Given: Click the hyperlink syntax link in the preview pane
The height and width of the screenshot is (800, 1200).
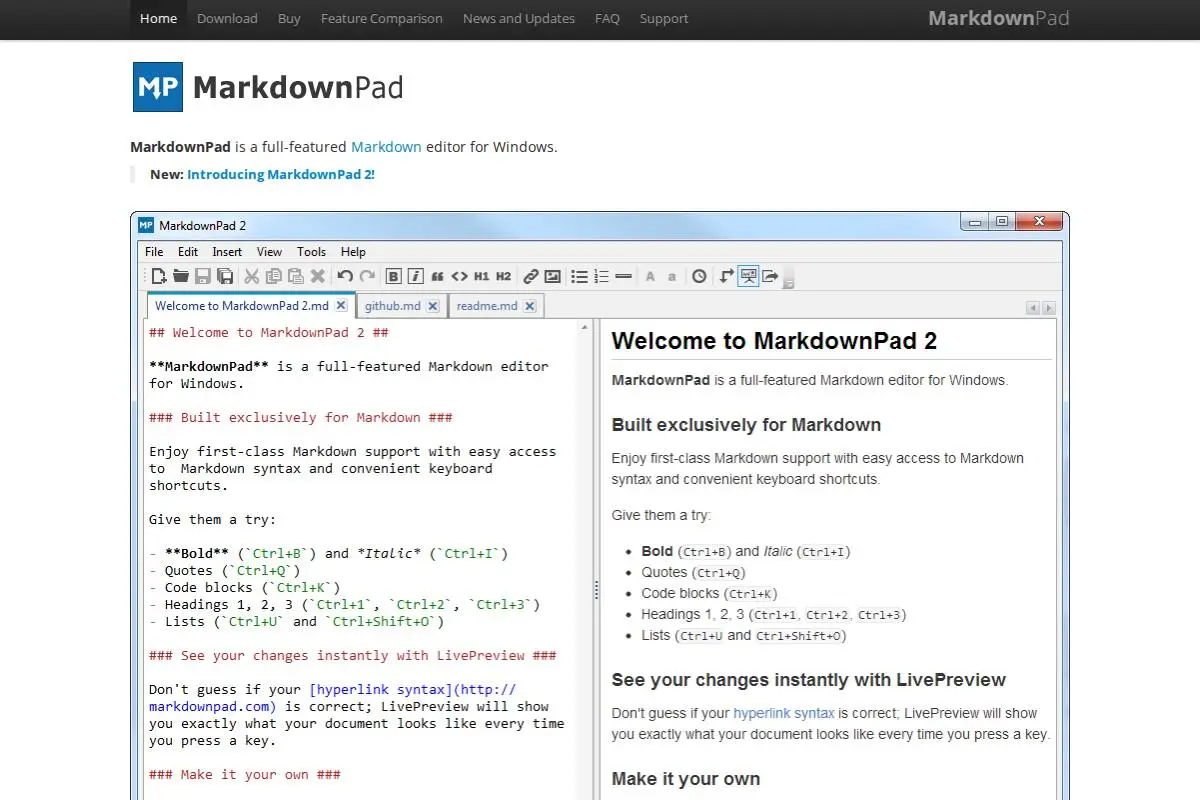Looking at the screenshot, I should click(x=784, y=713).
